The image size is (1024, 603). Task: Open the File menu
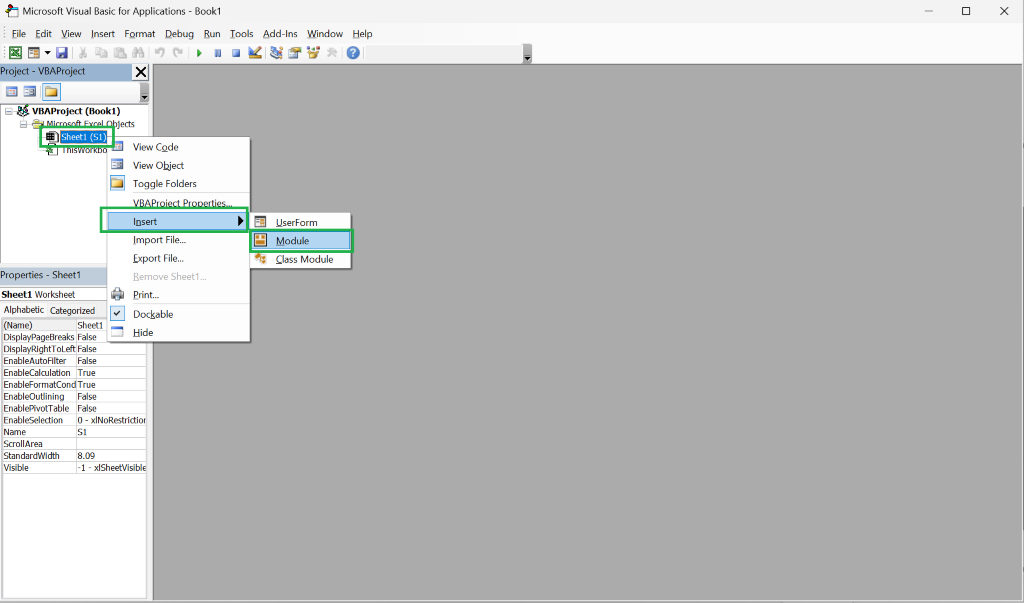19,34
